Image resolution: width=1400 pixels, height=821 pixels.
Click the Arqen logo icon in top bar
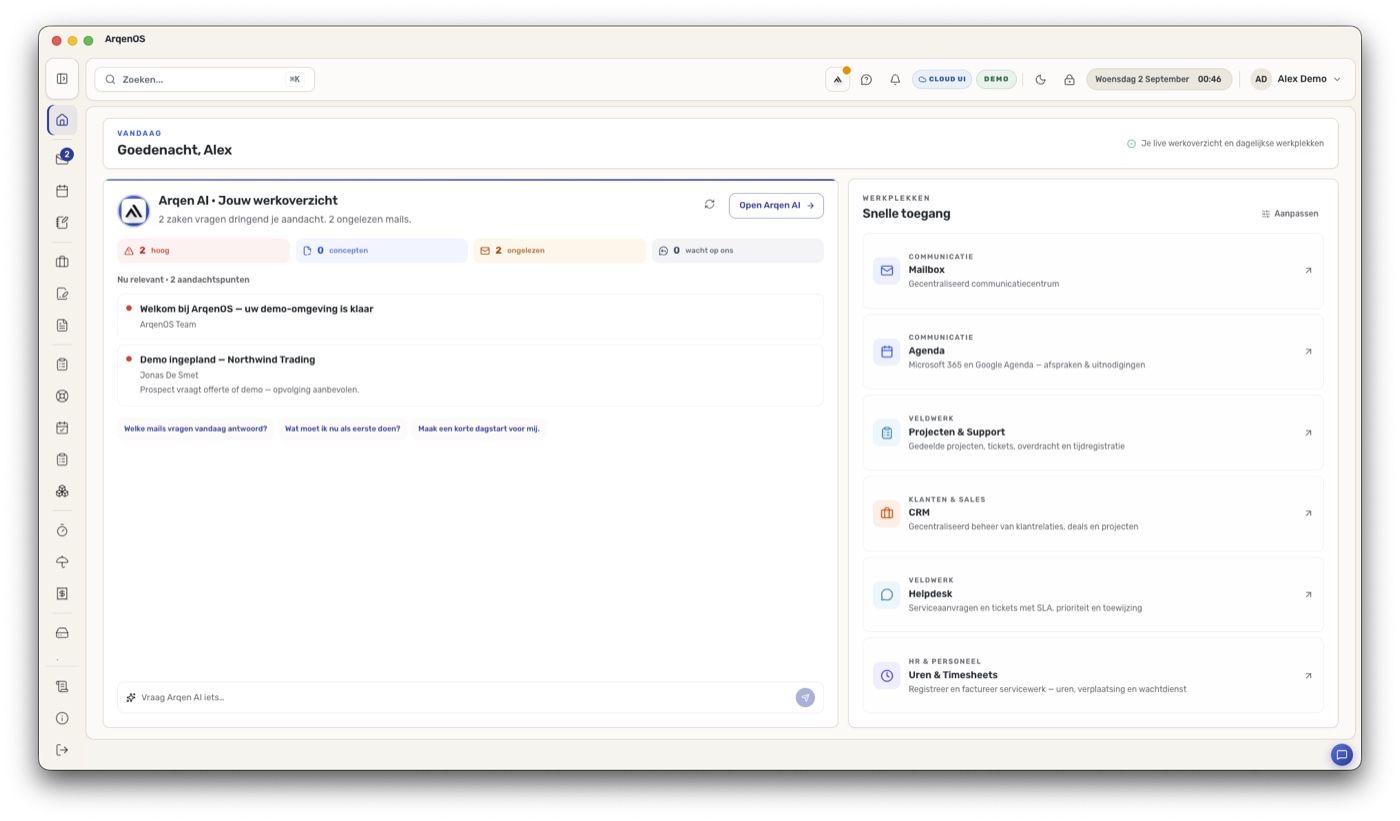(x=837, y=80)
